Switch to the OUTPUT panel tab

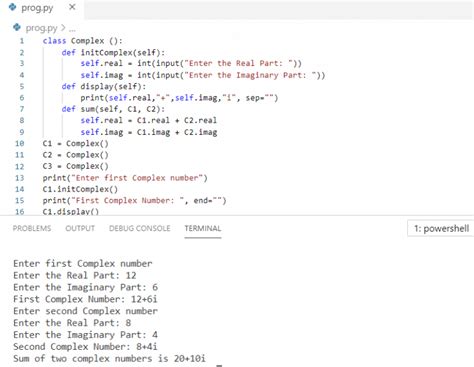80,228
